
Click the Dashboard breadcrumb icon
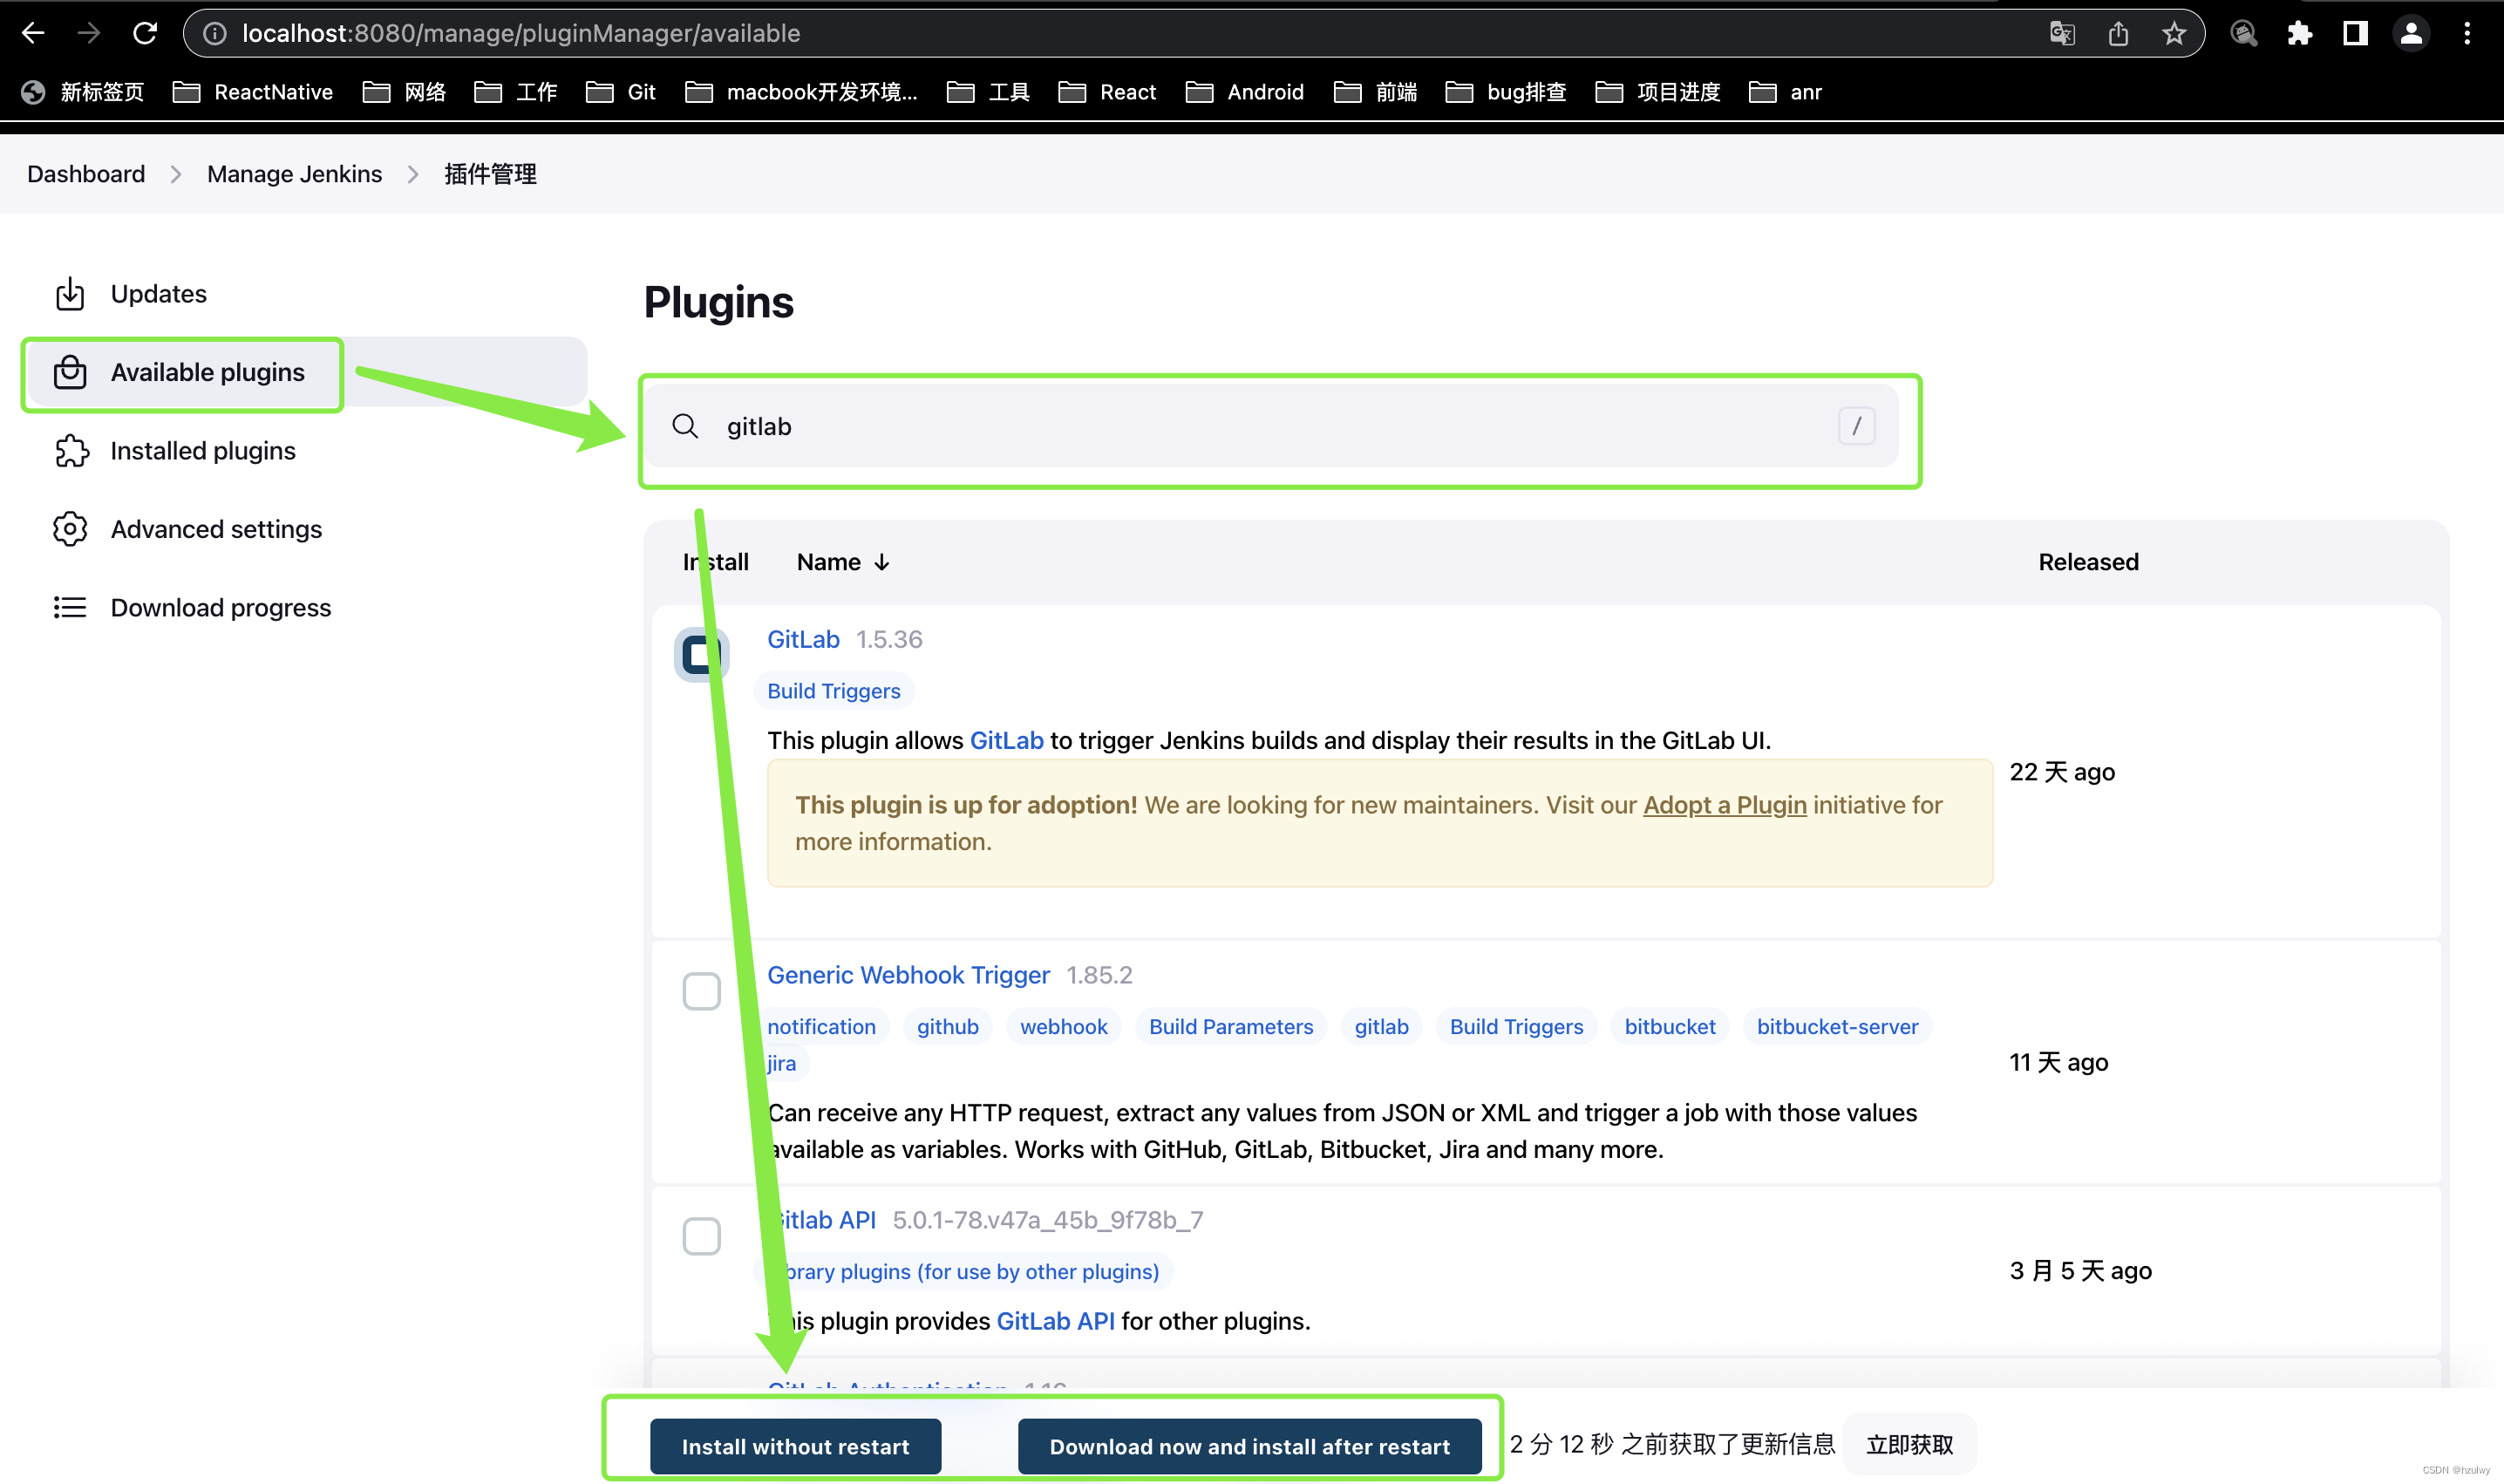click(x=85, y=172)
